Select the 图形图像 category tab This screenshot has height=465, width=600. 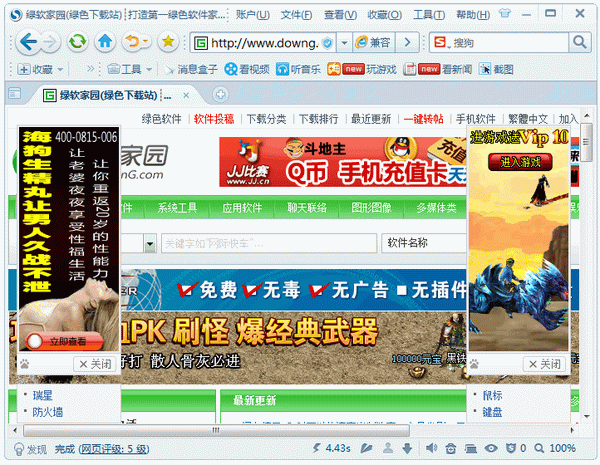[x=372, y=208]
